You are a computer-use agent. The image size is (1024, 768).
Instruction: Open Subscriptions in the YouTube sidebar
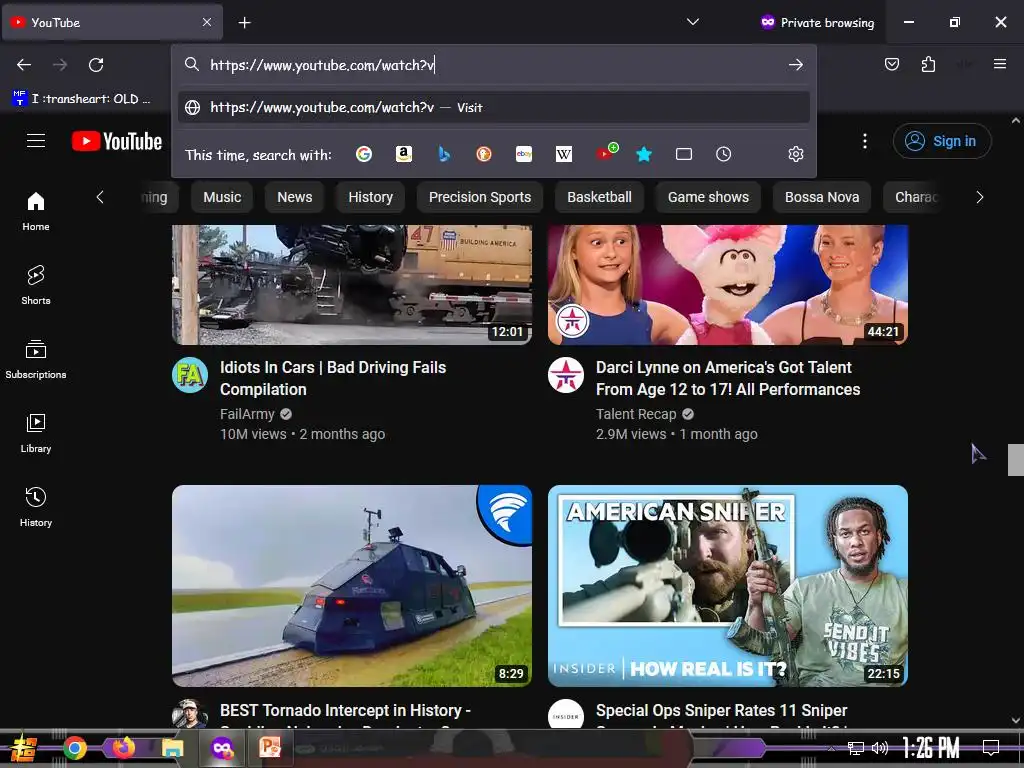pos(36,359)
